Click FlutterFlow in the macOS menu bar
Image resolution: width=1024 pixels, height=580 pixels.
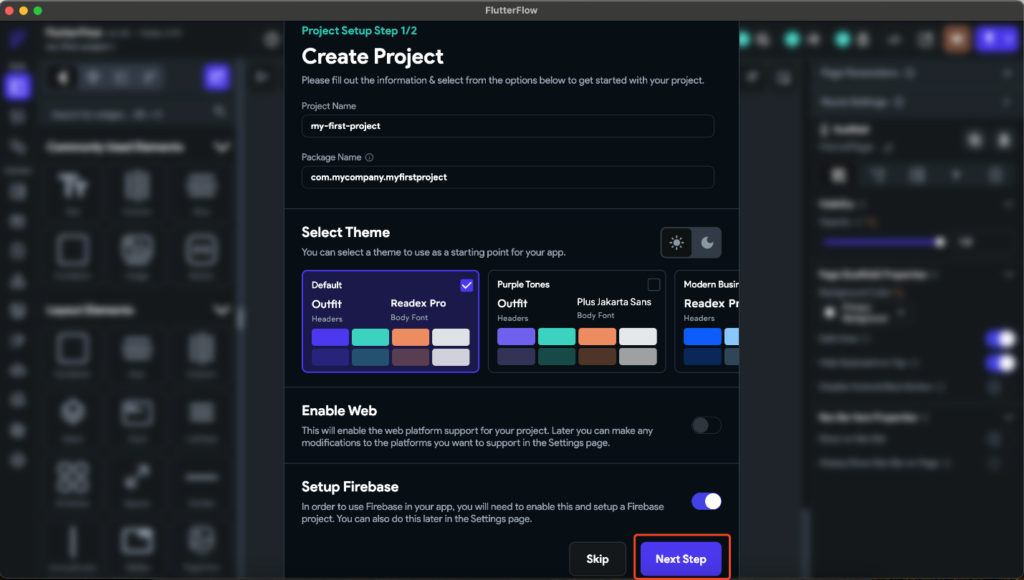(x=512, y=9)
